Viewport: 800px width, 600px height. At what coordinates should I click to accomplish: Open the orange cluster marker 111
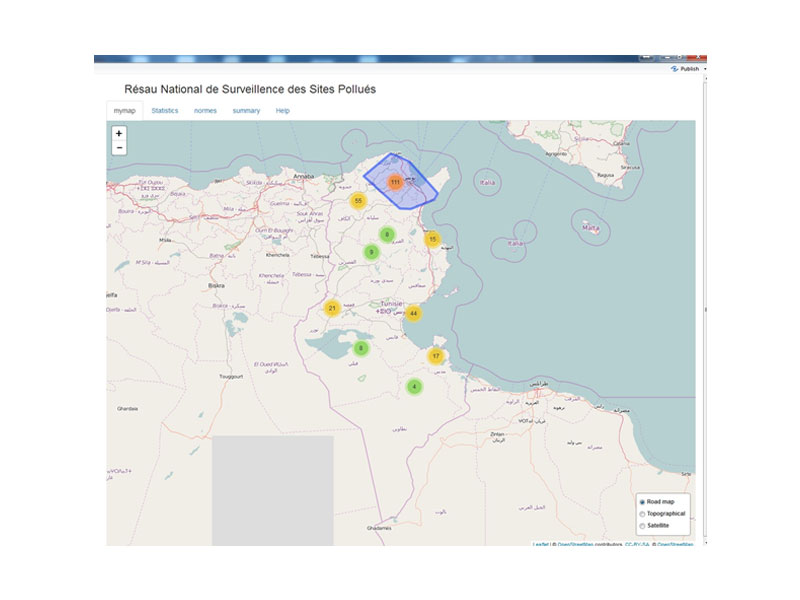pos(396,182)
